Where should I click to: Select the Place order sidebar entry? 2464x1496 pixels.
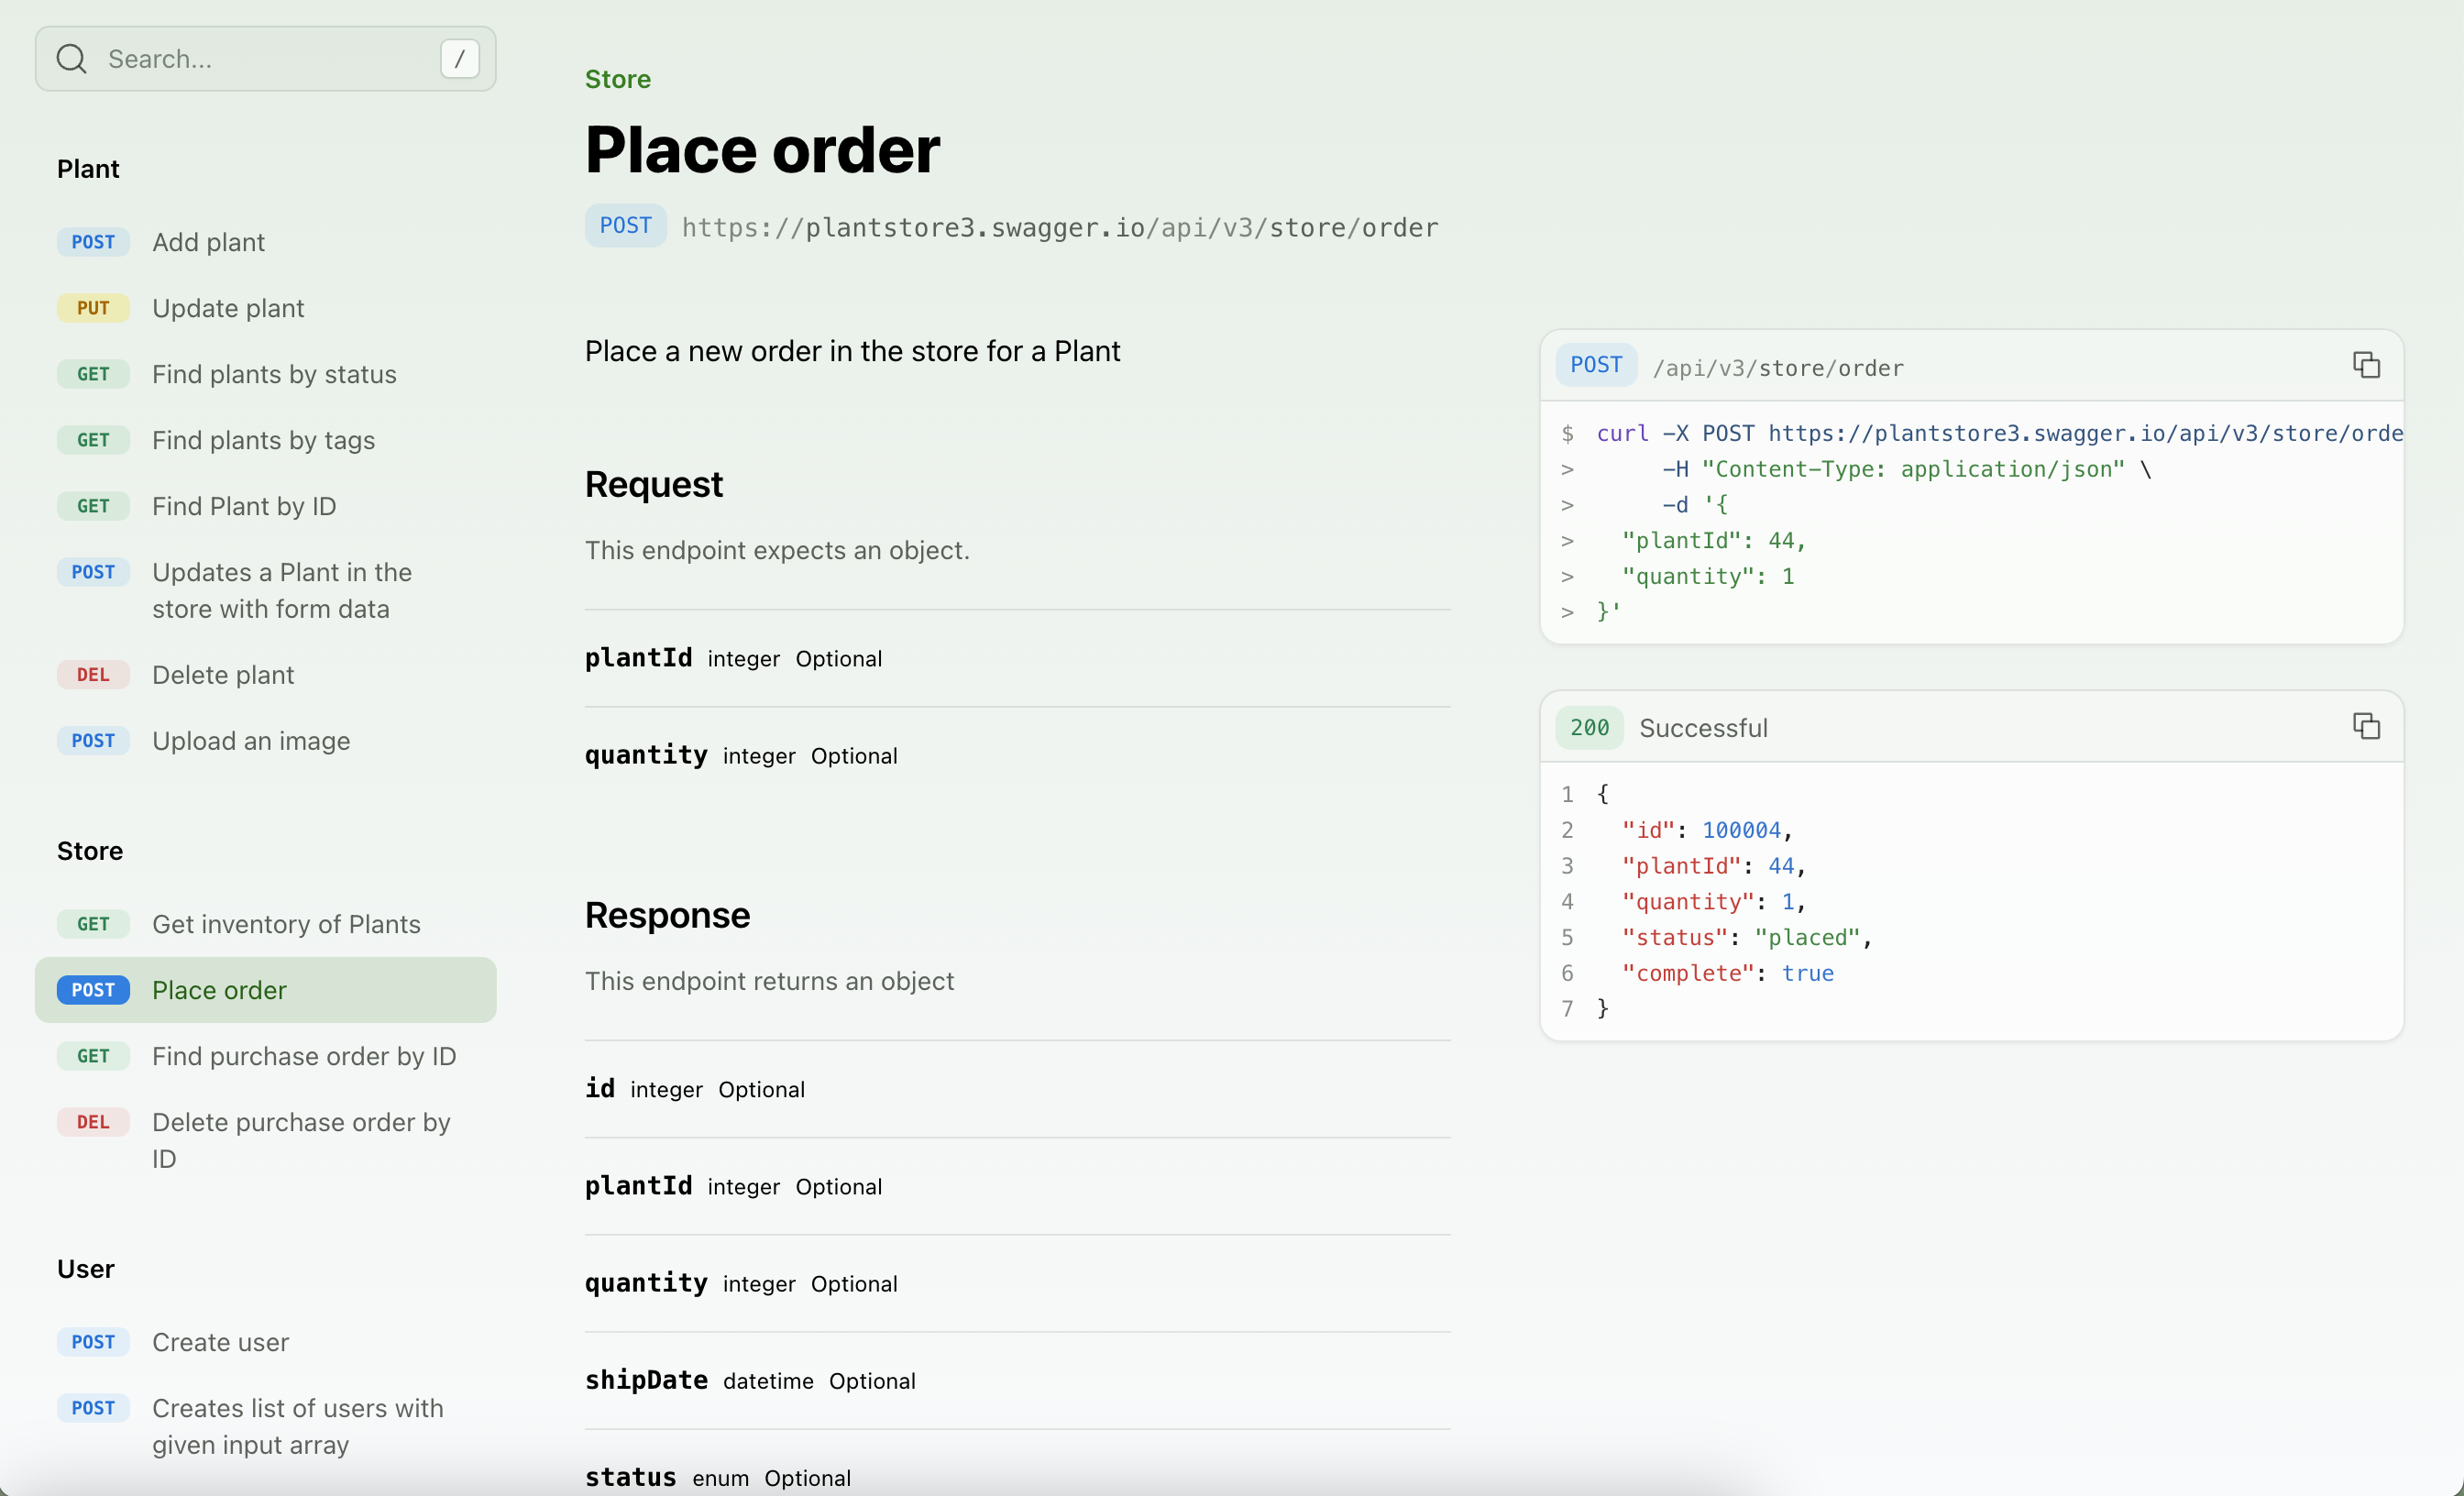click(x=219, y=990)
